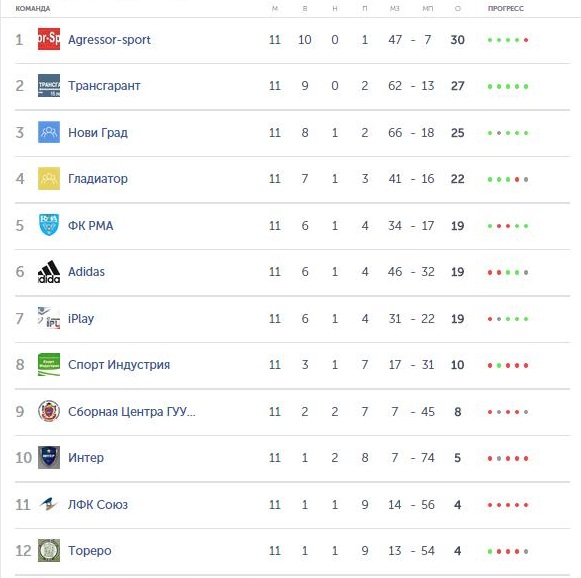Click the Спорт Индустрия green logo
Viewport: 581px width, 578px height.
[49, 365]
